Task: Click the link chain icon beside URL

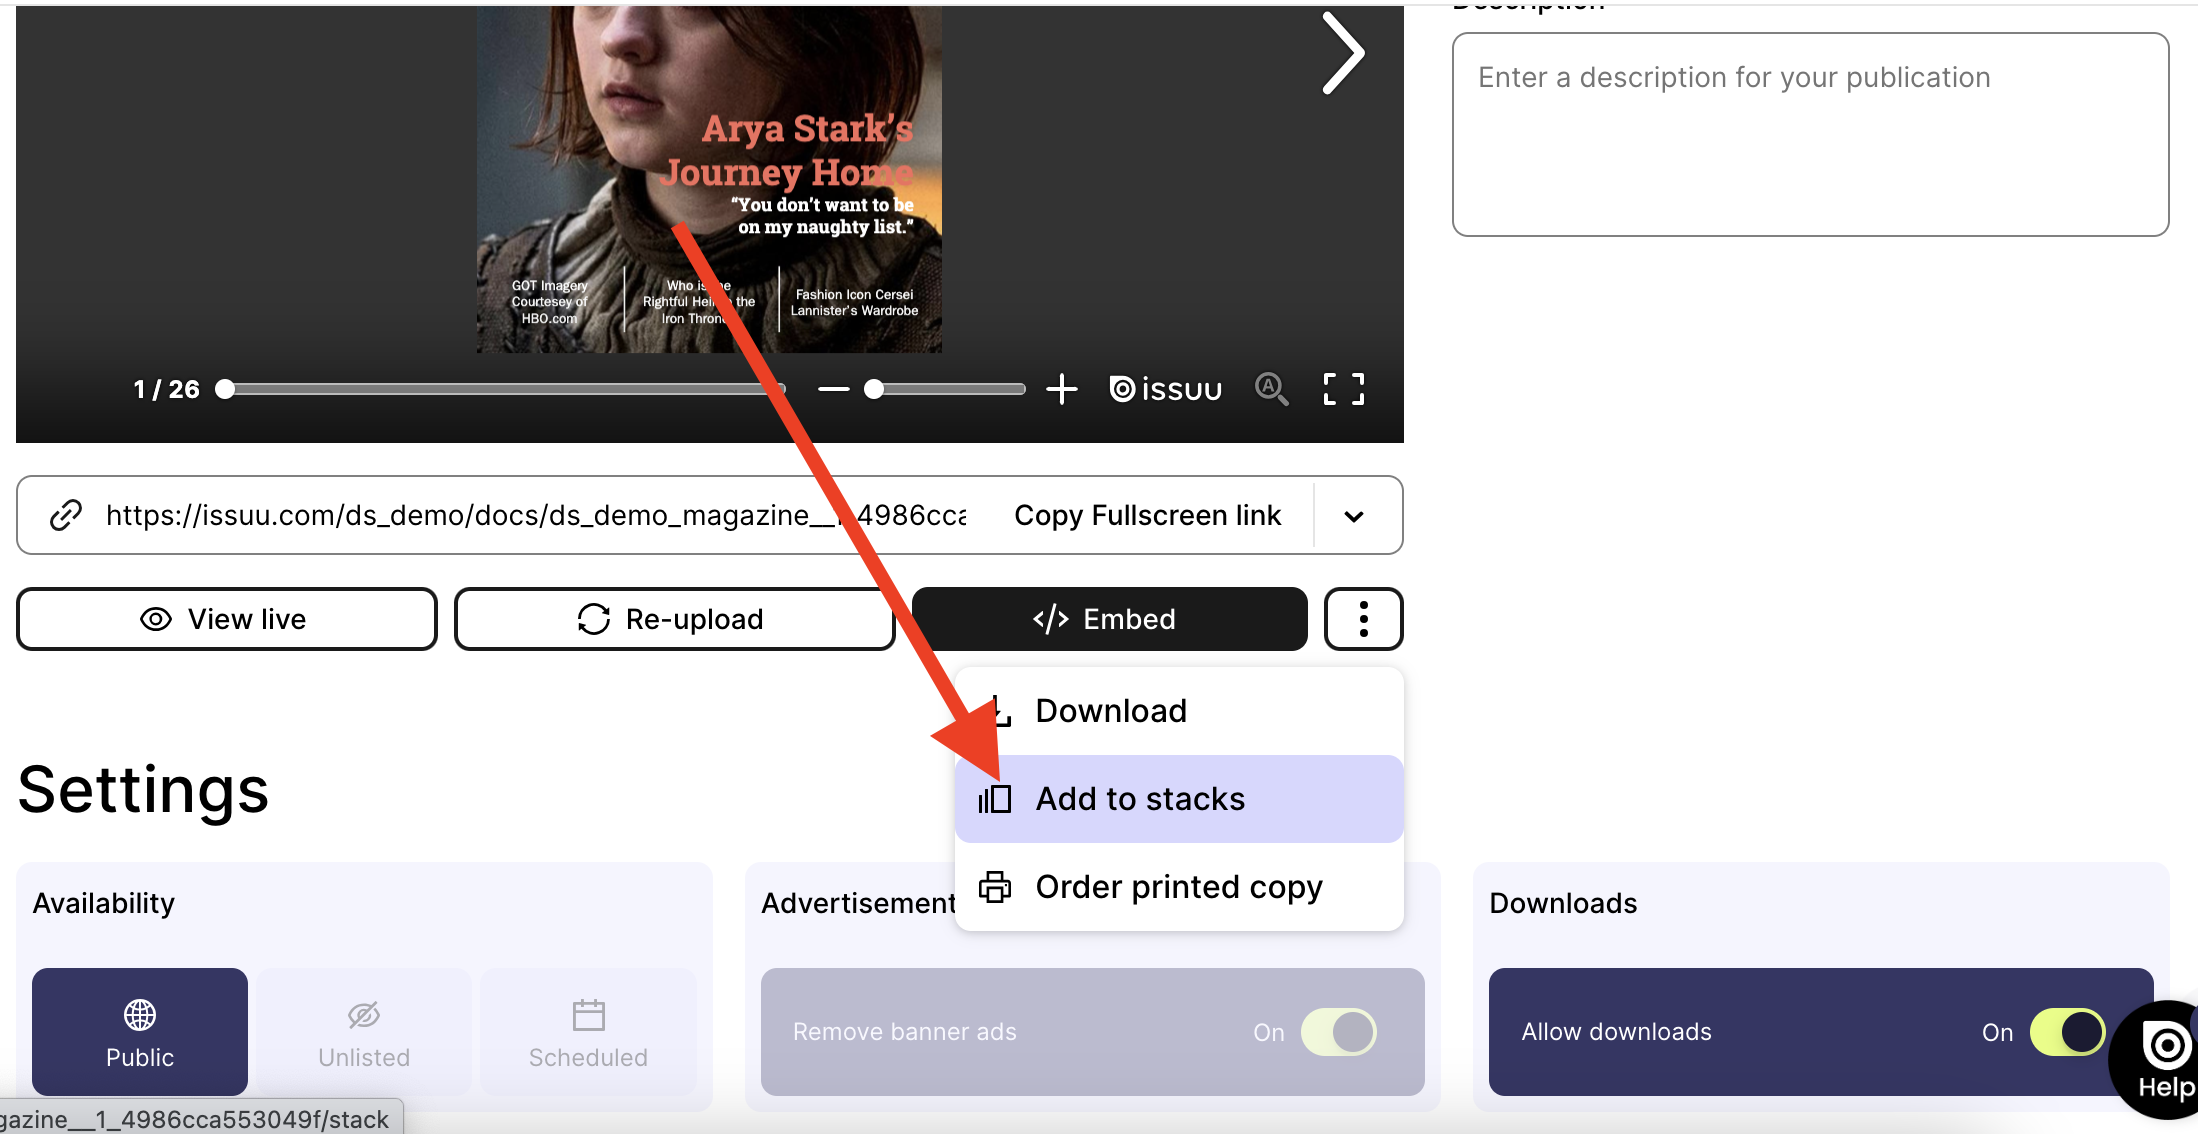Action: point(66,515)
